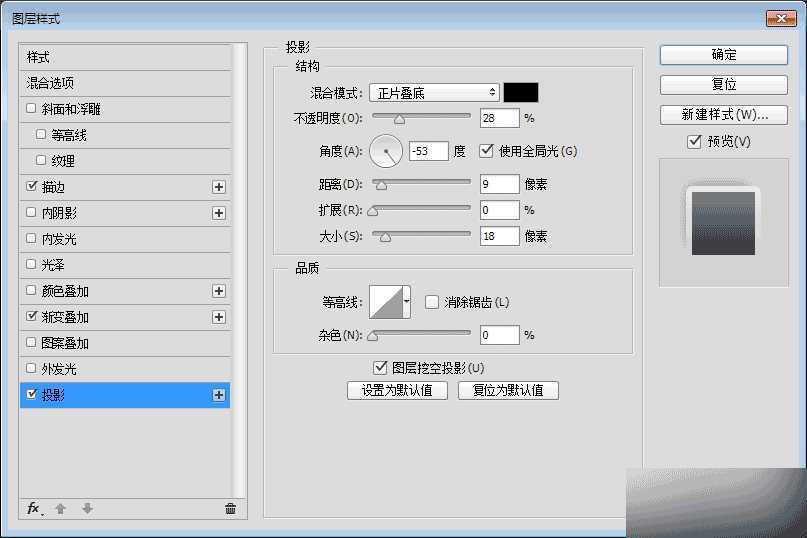Click the angle field showing -53

point(429,151)
